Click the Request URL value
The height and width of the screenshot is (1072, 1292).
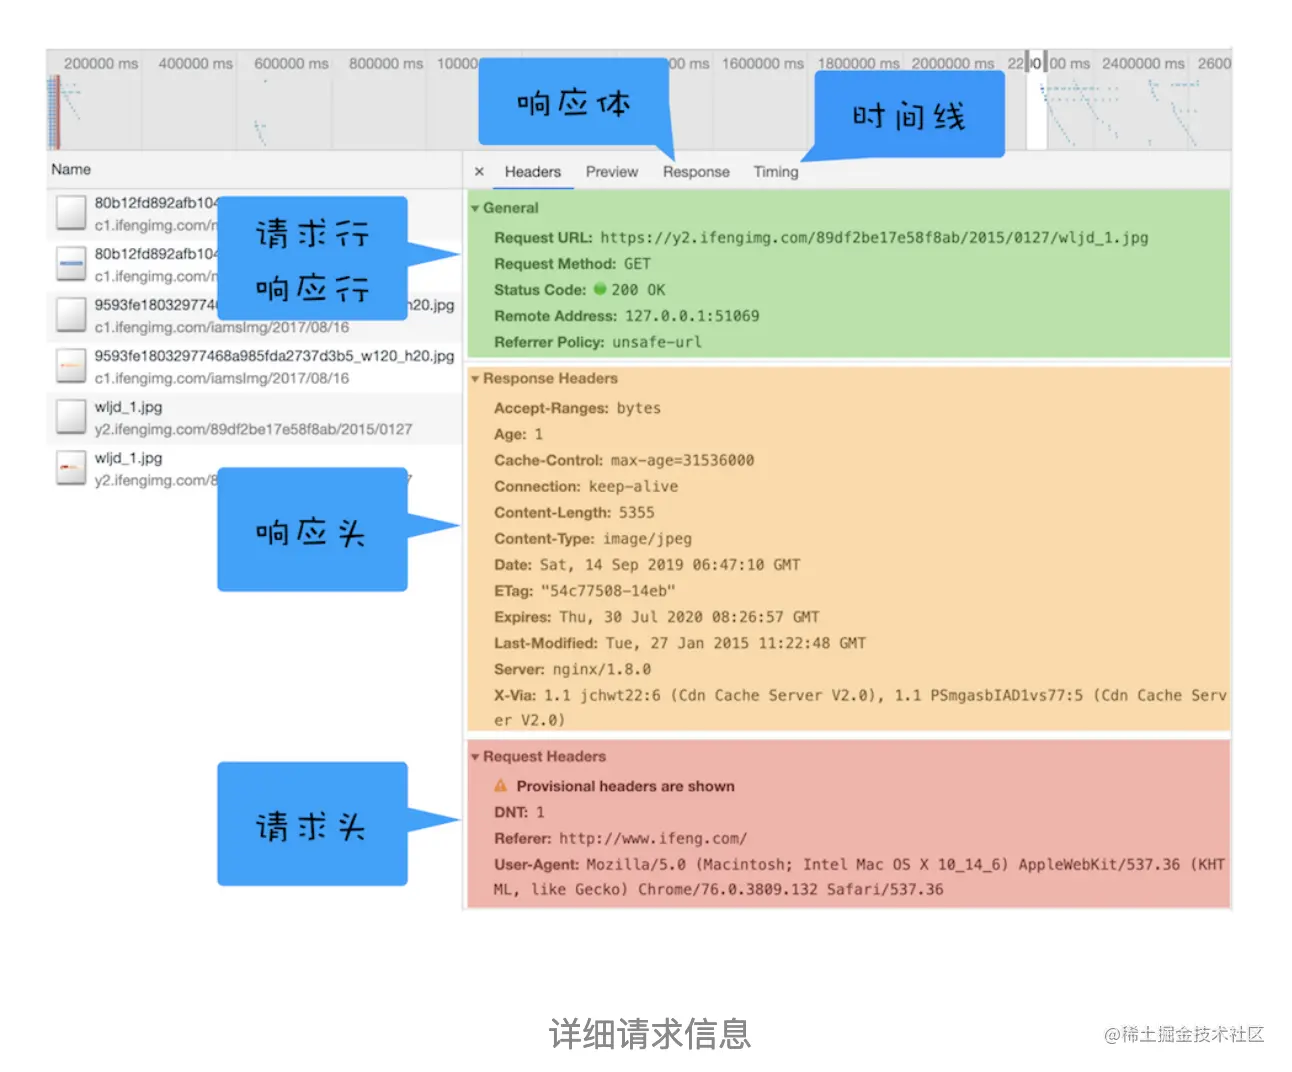point(874,238)
